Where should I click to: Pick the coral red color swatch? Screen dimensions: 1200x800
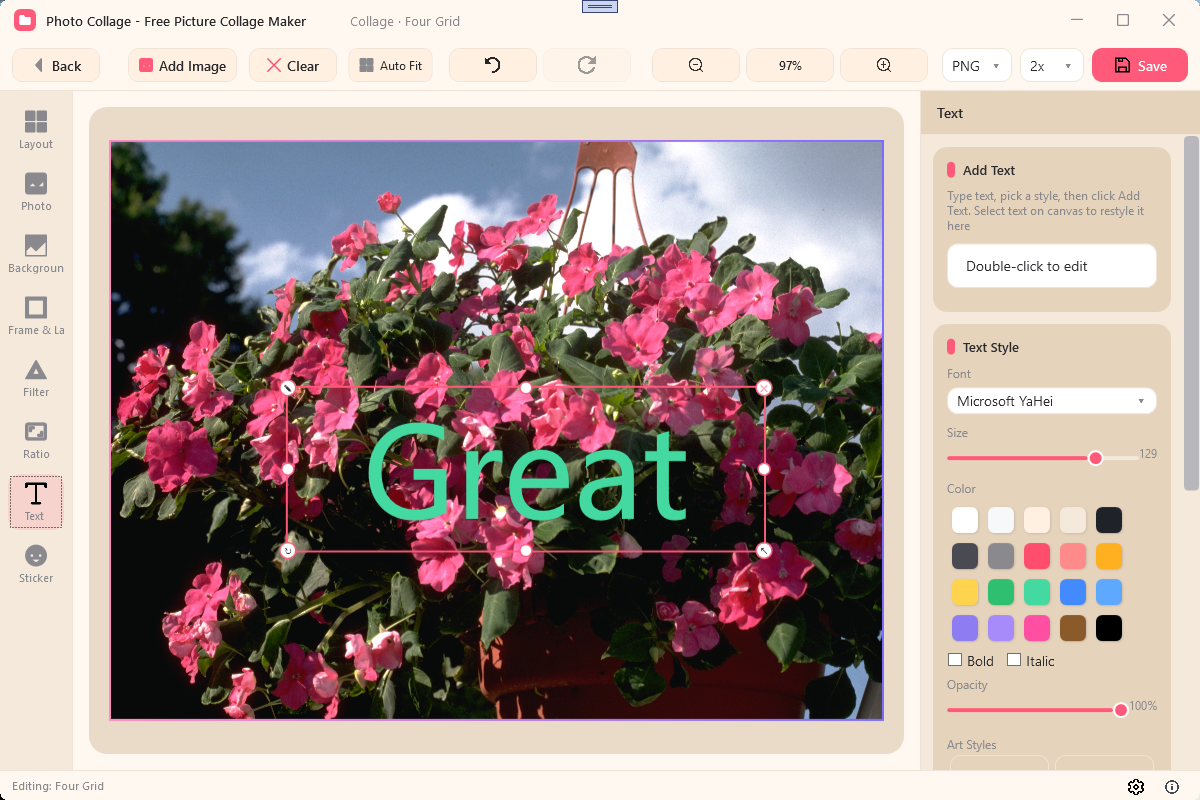pos(1037,556)
